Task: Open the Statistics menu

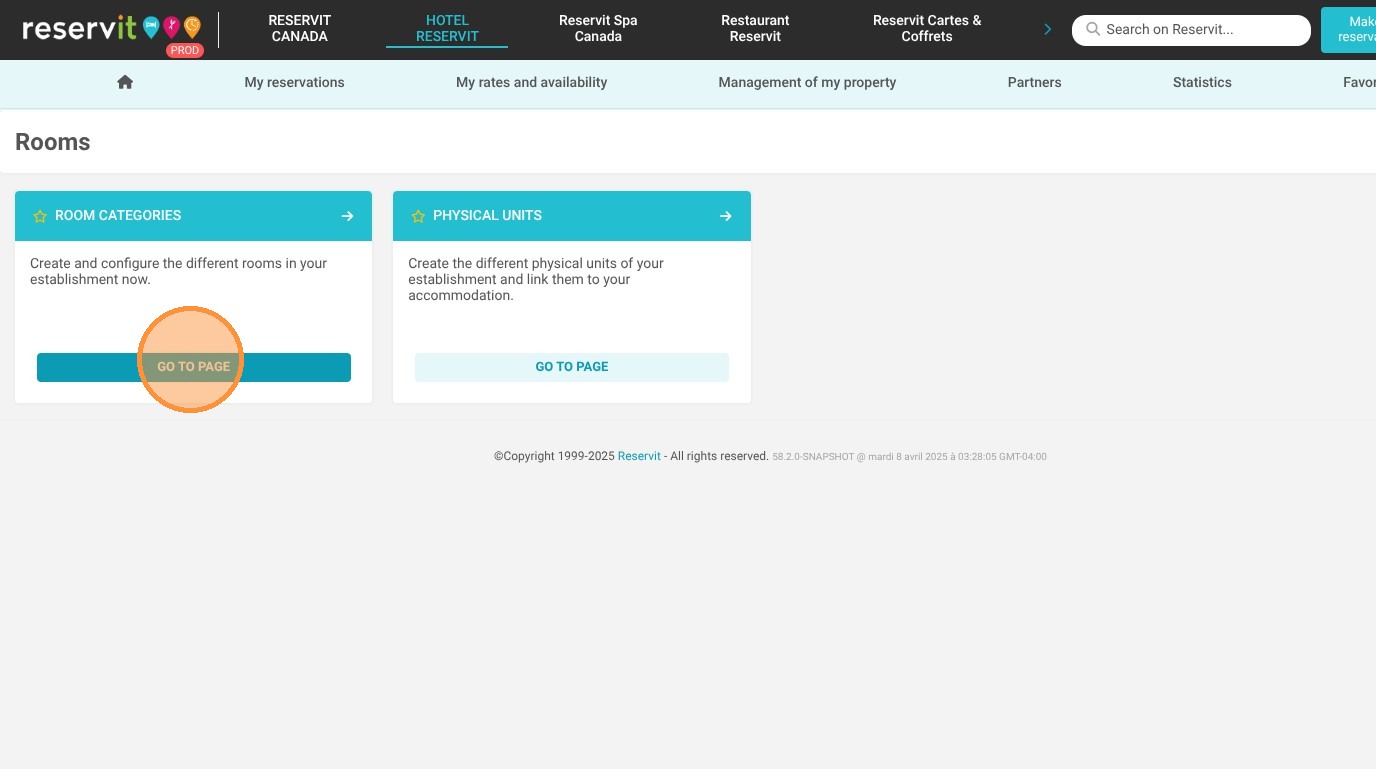Action: click(x=1202, y=82)
